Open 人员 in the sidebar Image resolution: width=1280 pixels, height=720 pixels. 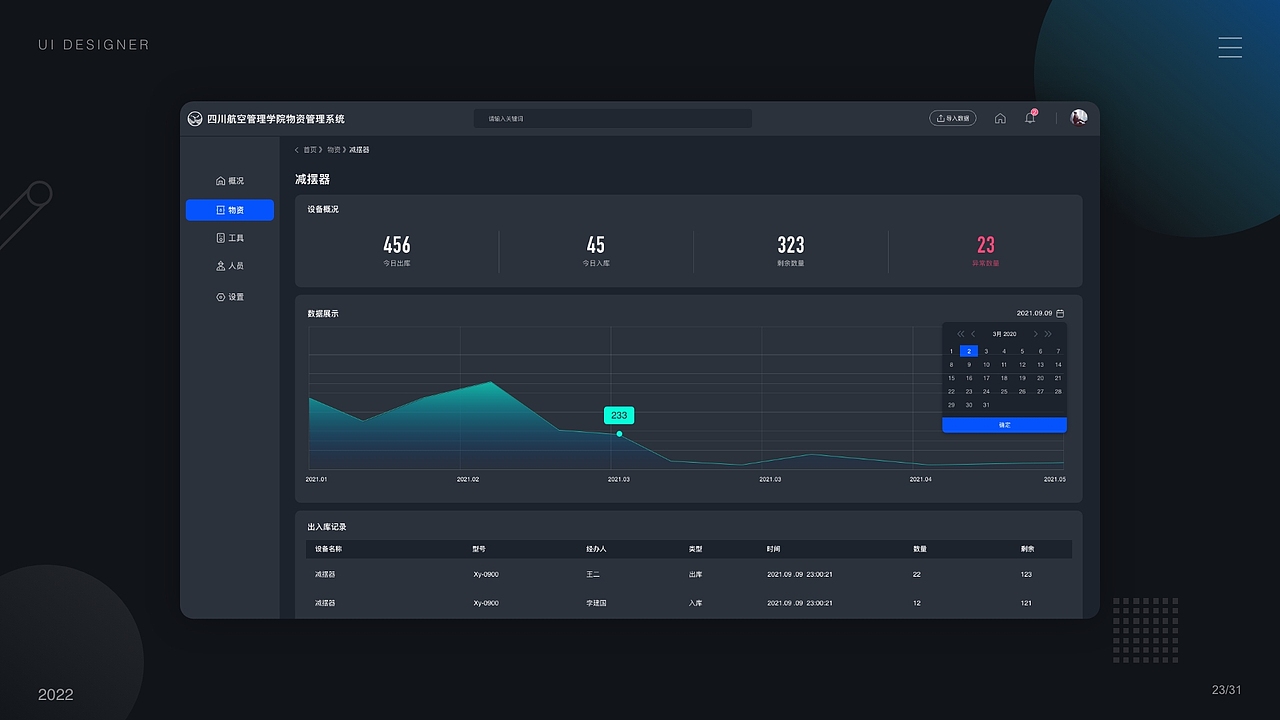coord(230,266)
